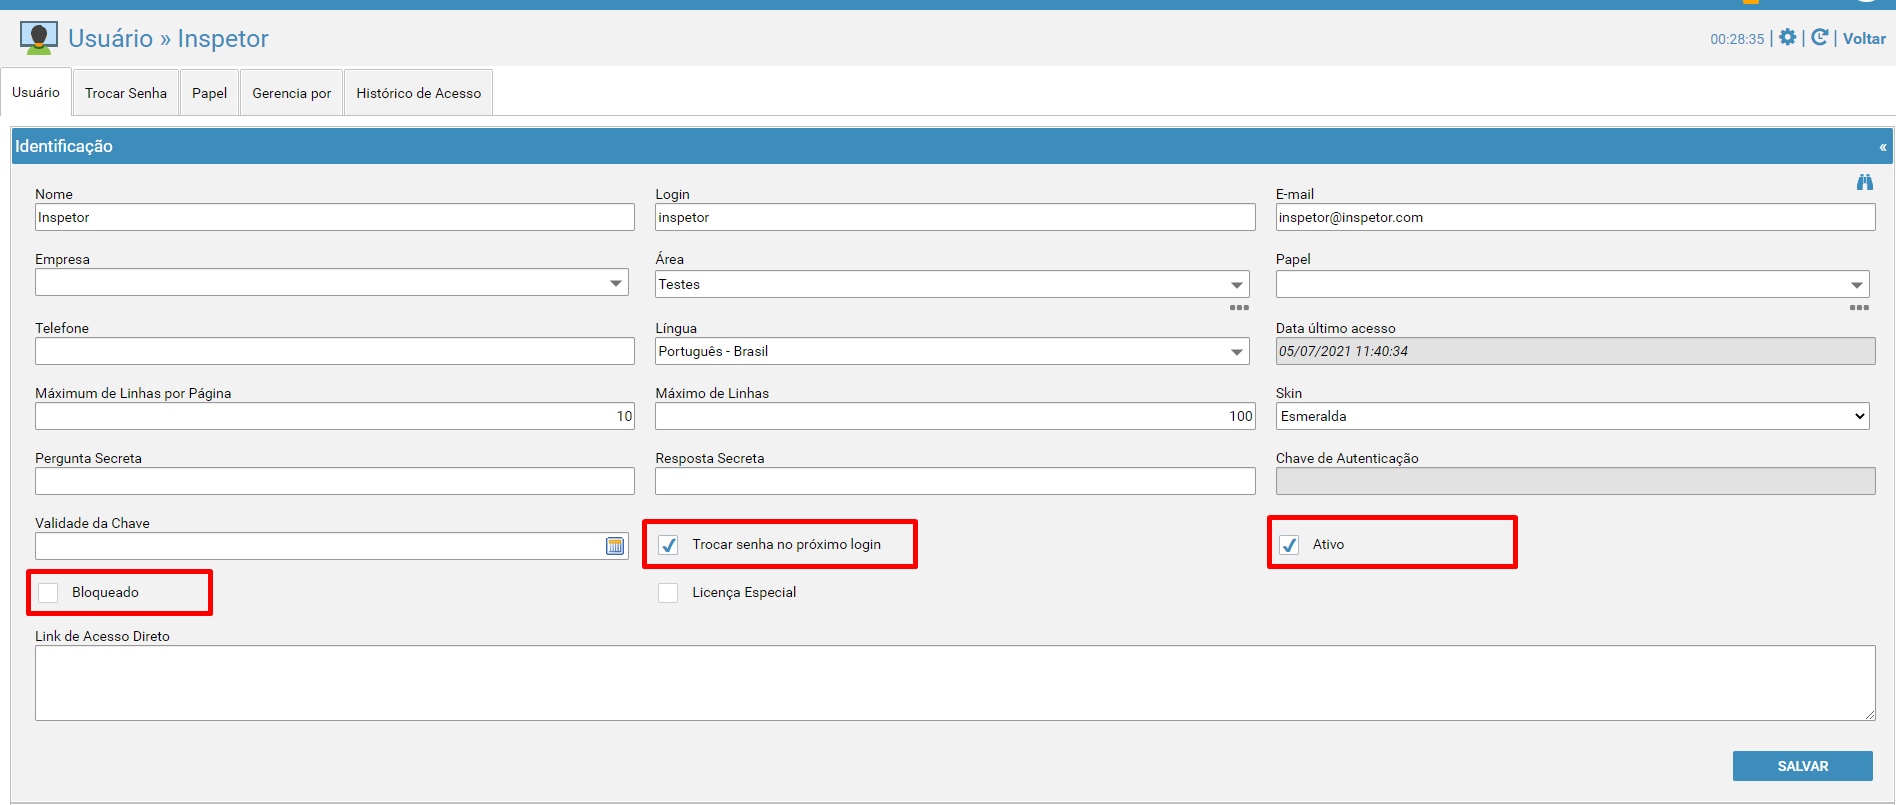Click the session timer 00:28:35
Viewport: 1896px width, 805px height.
tap(1737, 39)
